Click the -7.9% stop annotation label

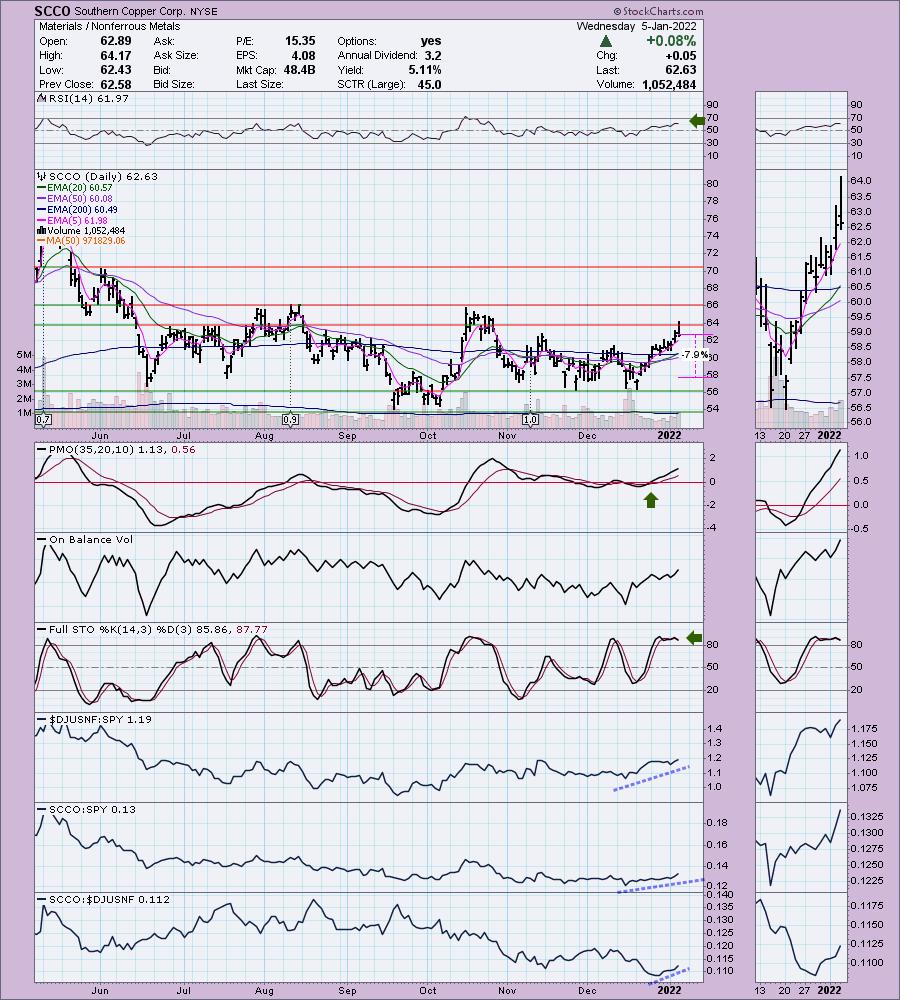[x=695, y=355]
